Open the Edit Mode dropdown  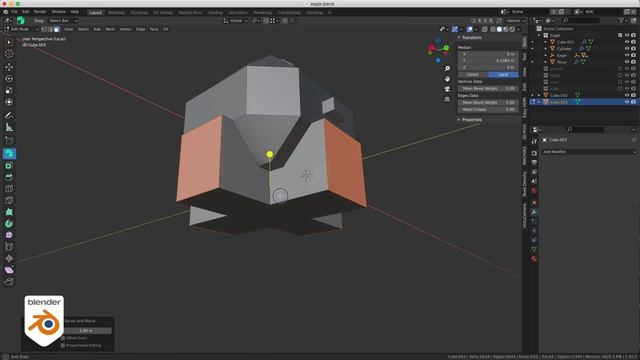(x=21, y=29)
